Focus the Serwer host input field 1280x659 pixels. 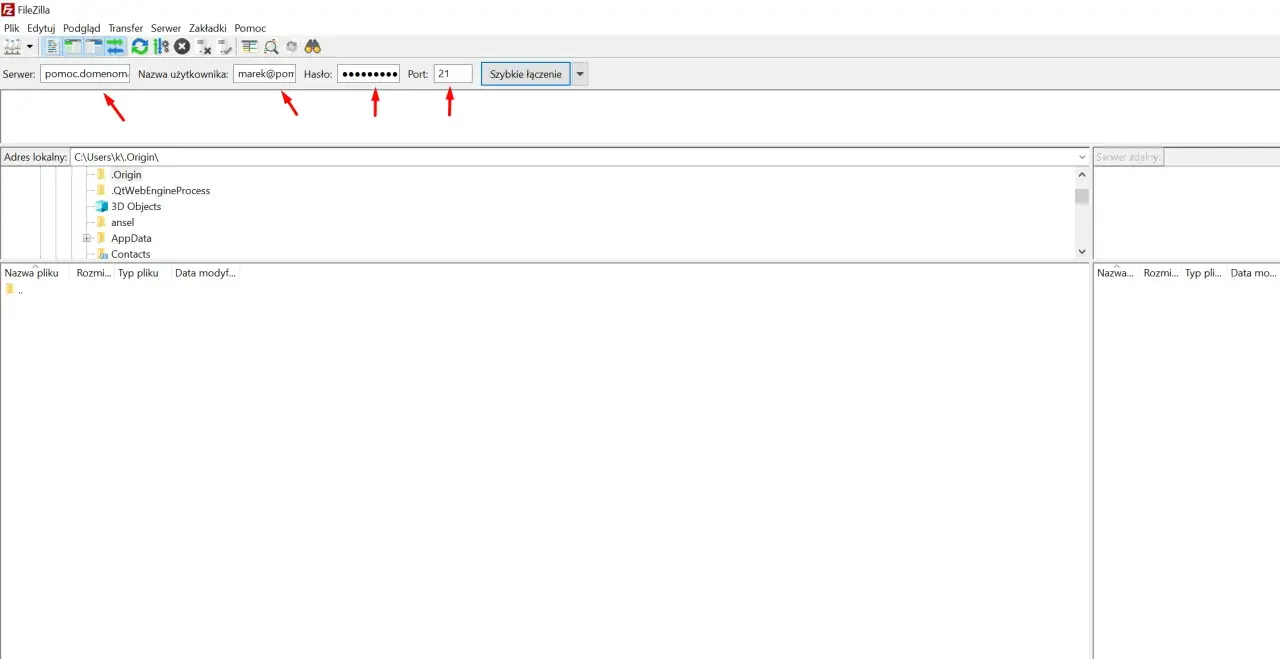[85, 74]
